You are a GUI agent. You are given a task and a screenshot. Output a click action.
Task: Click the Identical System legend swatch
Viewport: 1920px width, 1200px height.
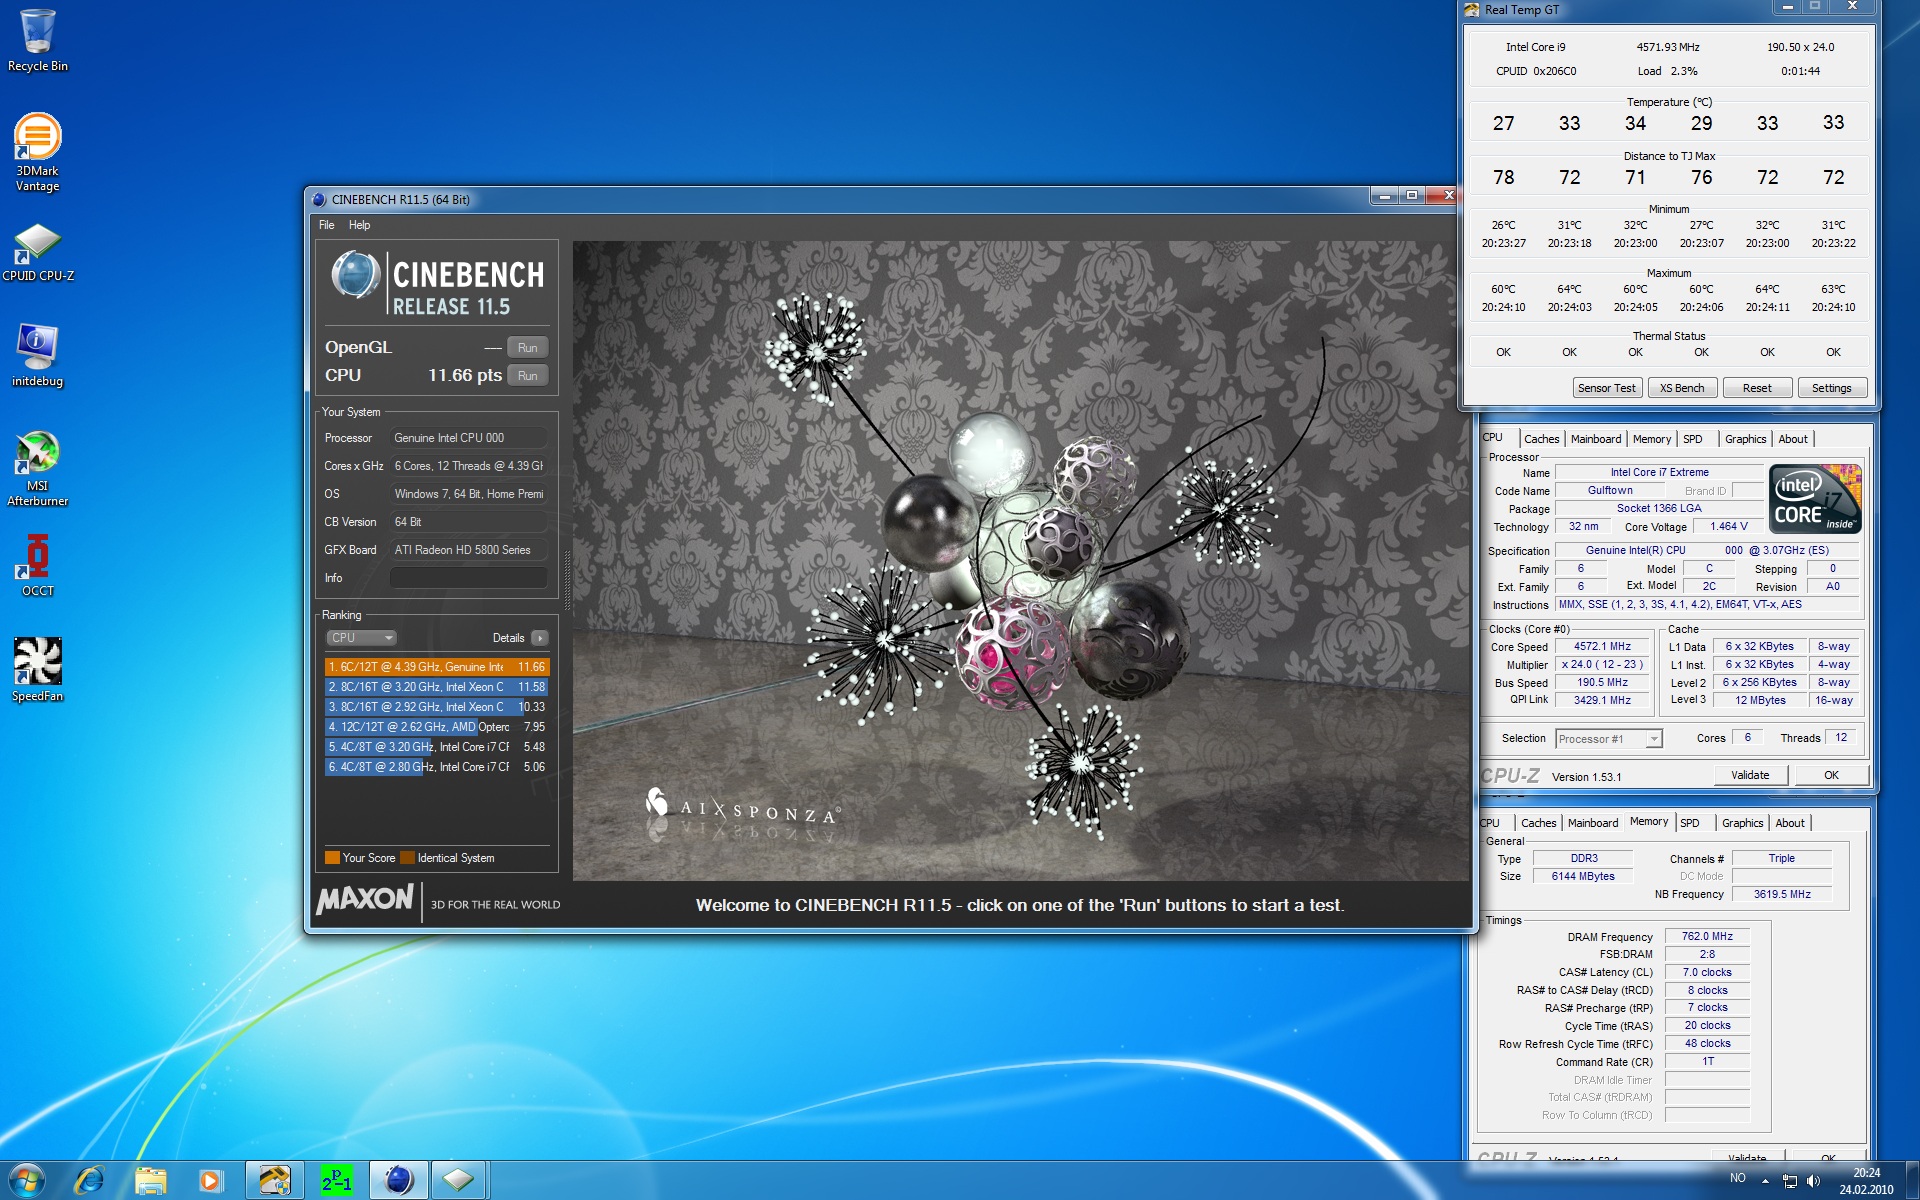(x=407, y=858)
